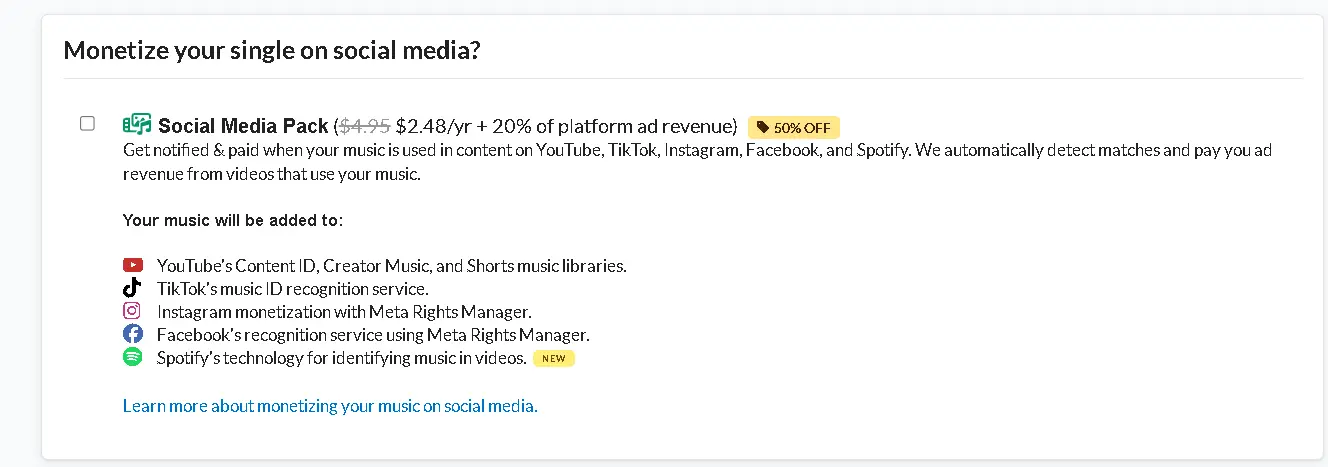Image resolution: width=1328 pixels, height=467 pixels.
Task: Click TikTok's music ID recognition service line
Action: tap(292, 289)
